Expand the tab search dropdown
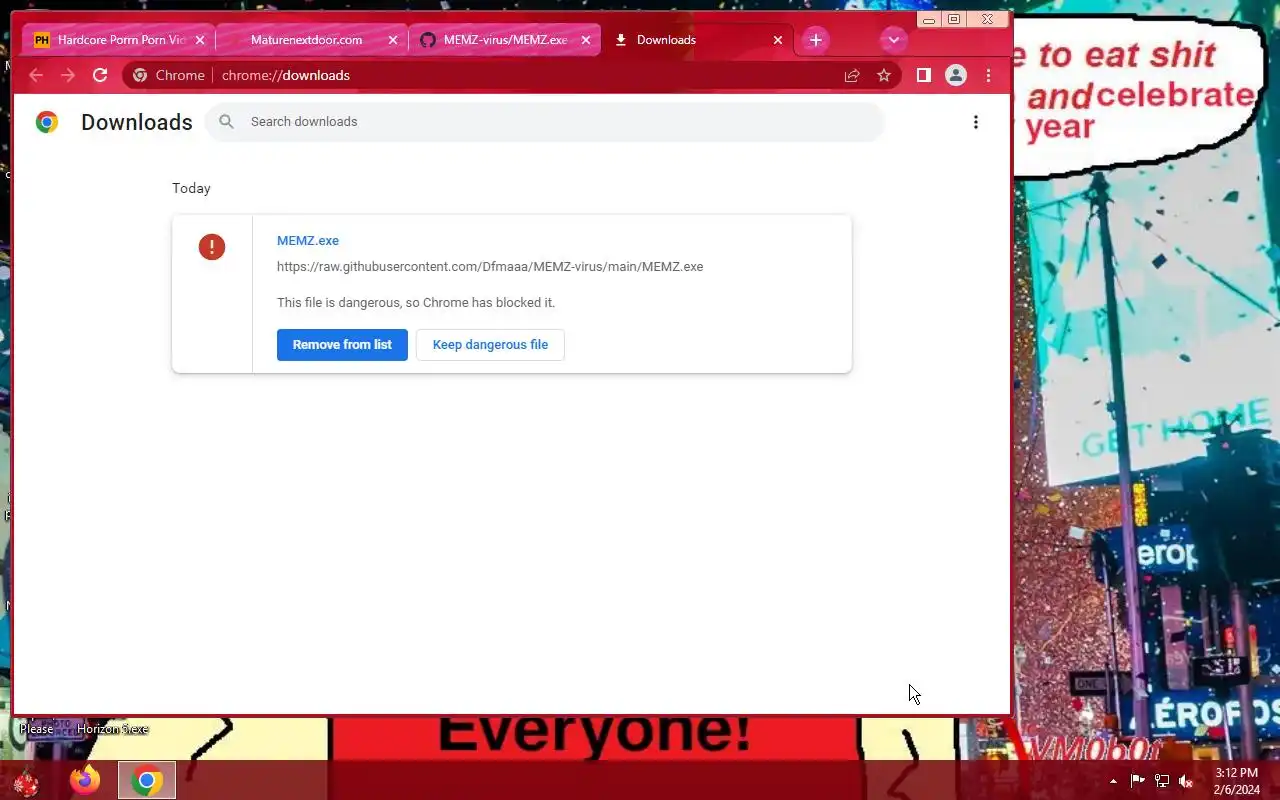This screenshot has height=800, width=1280. (894, 40)
